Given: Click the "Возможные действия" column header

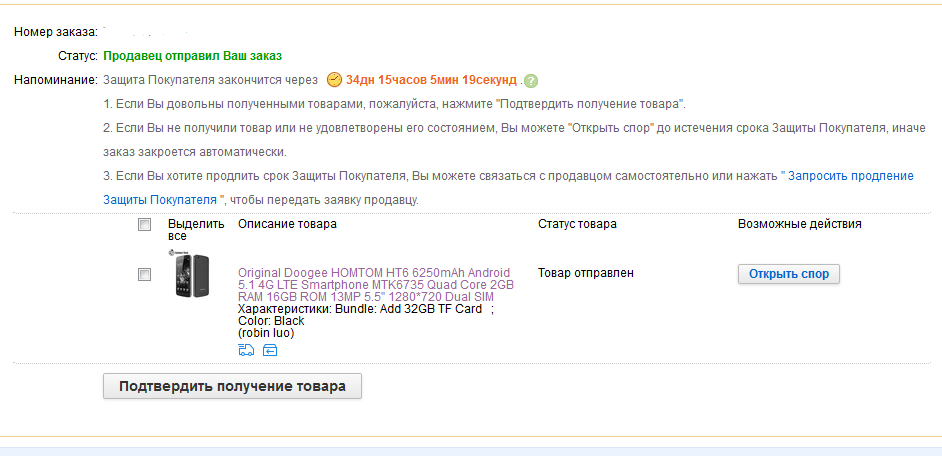Looking at the screenshot, I should click(x=799, y=224).
